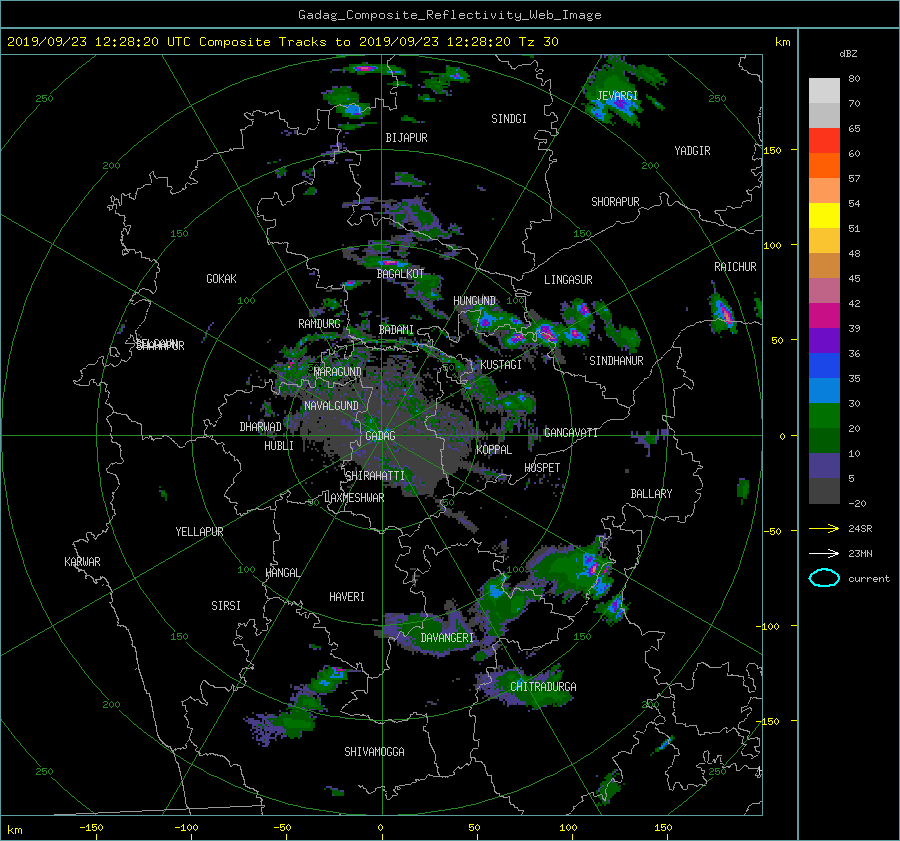Click the cyan current-position ellipse icon
The height and width of the screenshot is (841, 900).
(824, 578)
